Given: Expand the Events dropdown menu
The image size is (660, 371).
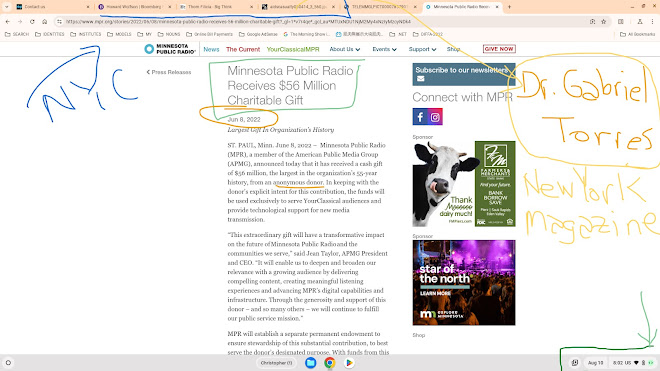Looking at the screenshot, I should (384, 49).
